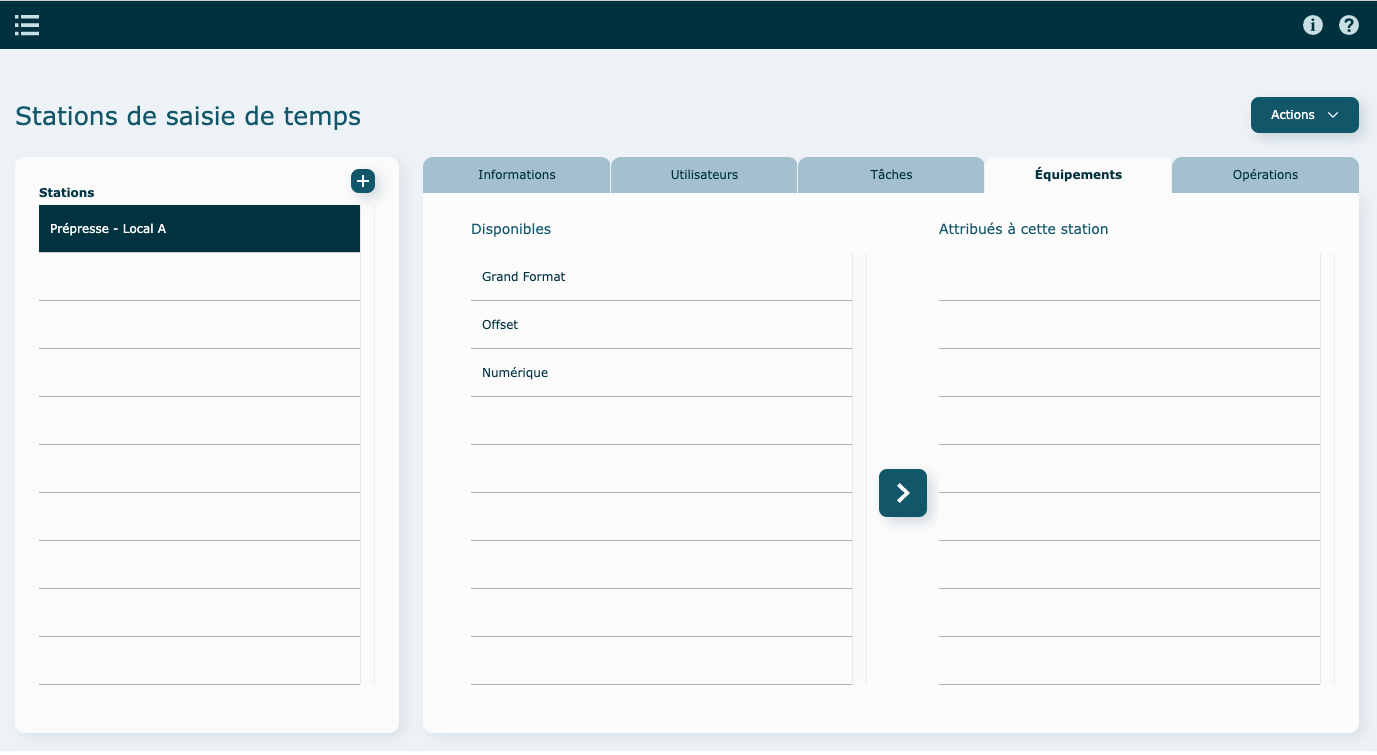Choose Grand Format in the Disponibles list
Viewport: 1377px width, 755px height.
660,277
